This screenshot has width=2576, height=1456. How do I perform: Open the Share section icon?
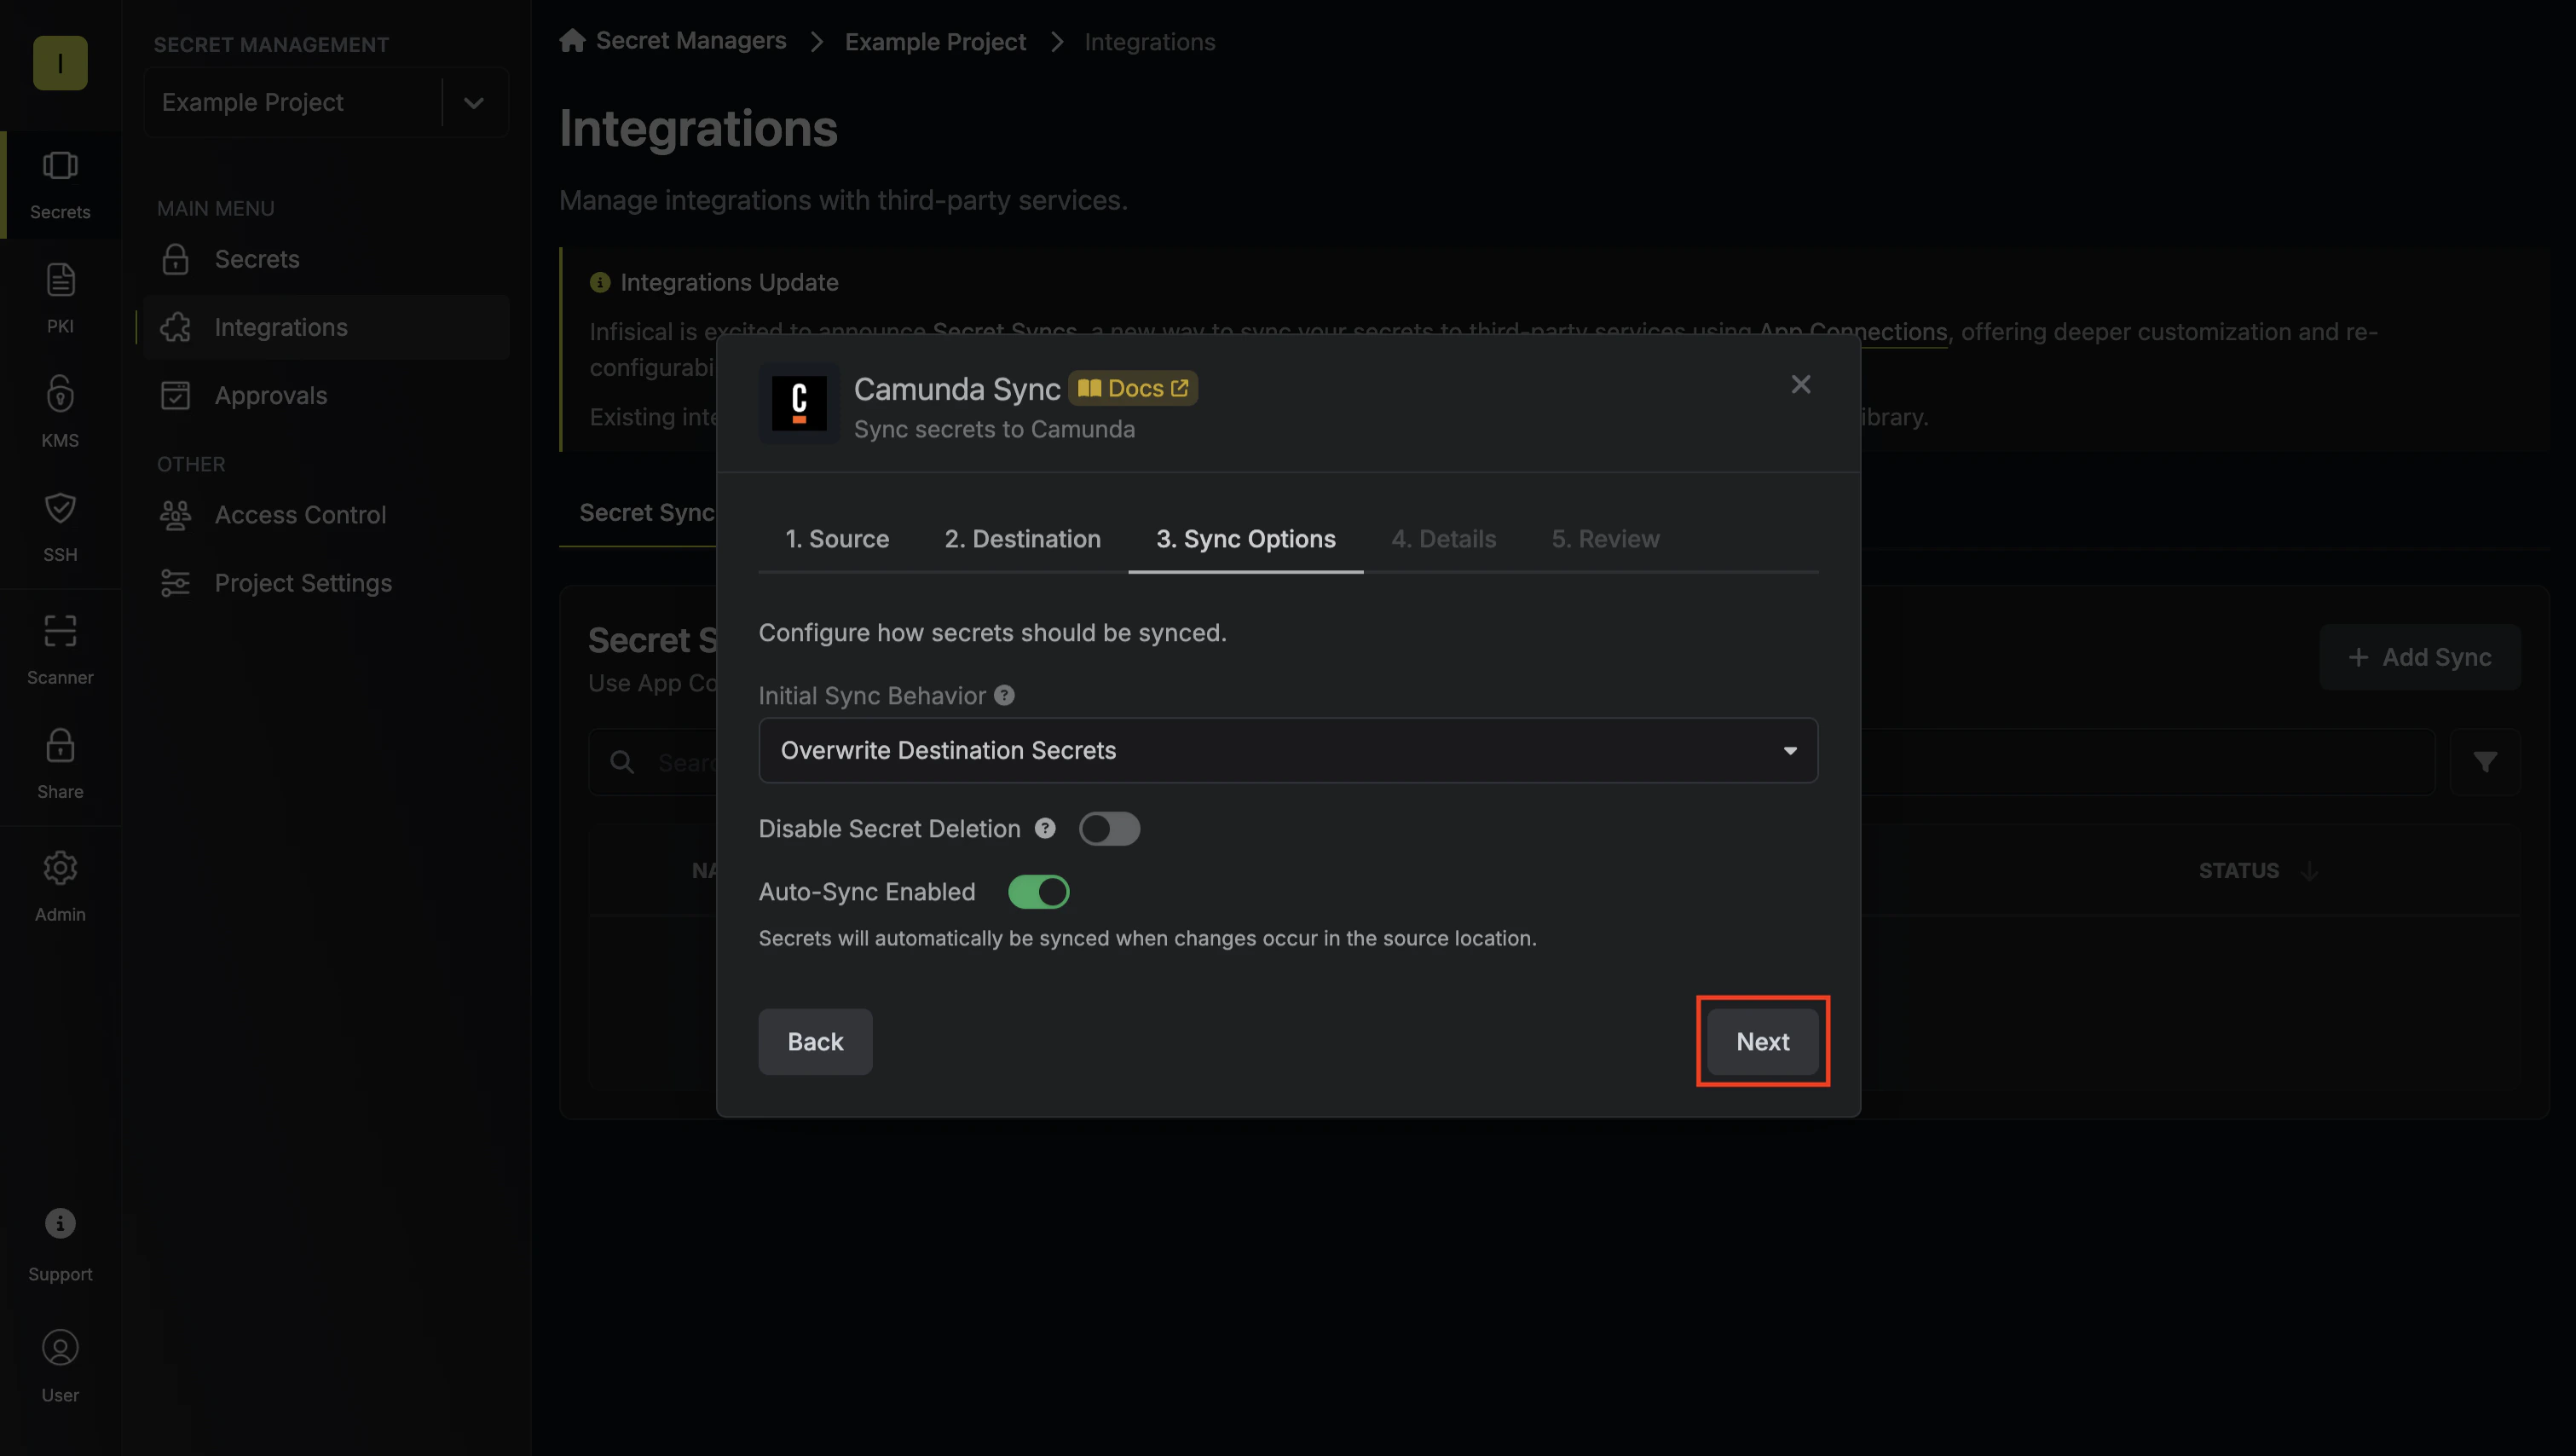60,763
